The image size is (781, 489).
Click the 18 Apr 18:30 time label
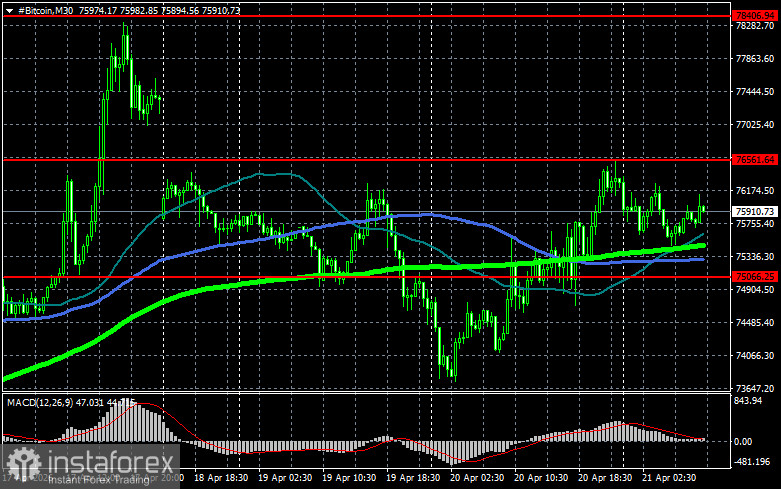coord(221,478)
